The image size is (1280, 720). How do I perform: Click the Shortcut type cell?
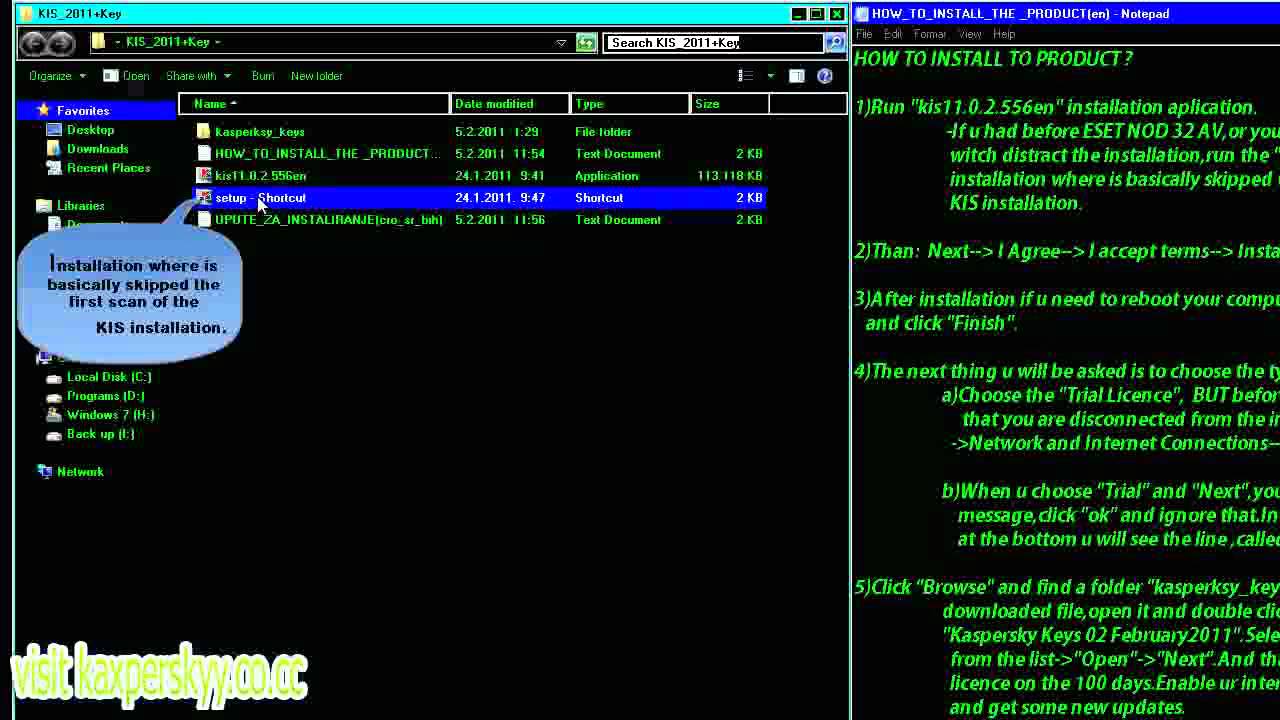[x=599, y=198]
